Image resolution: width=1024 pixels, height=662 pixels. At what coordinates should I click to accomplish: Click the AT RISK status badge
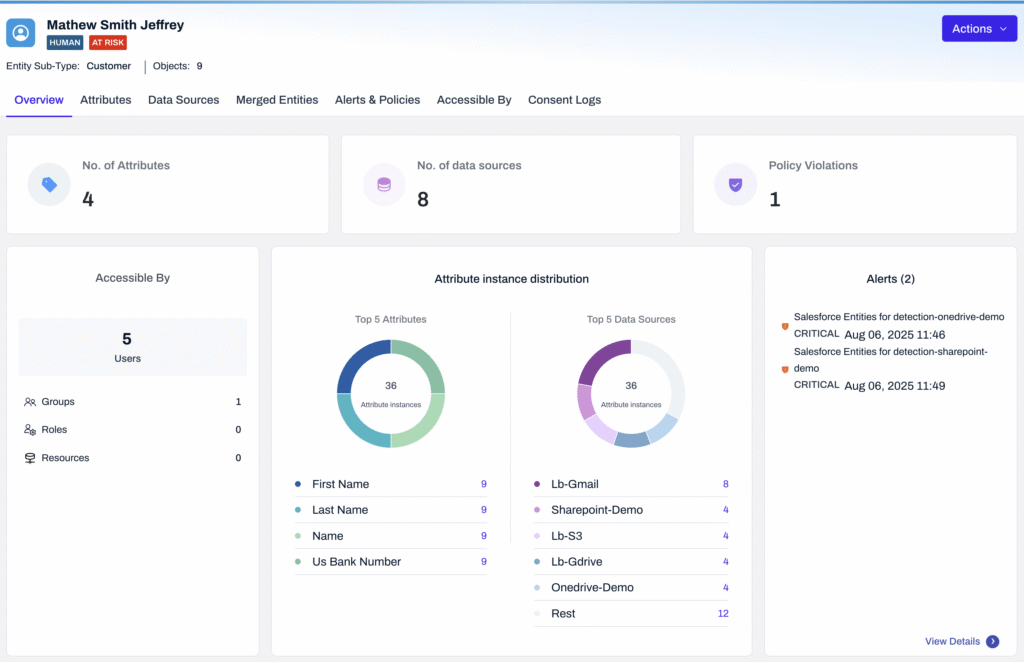pyautogui.click(x=107, y=43)
